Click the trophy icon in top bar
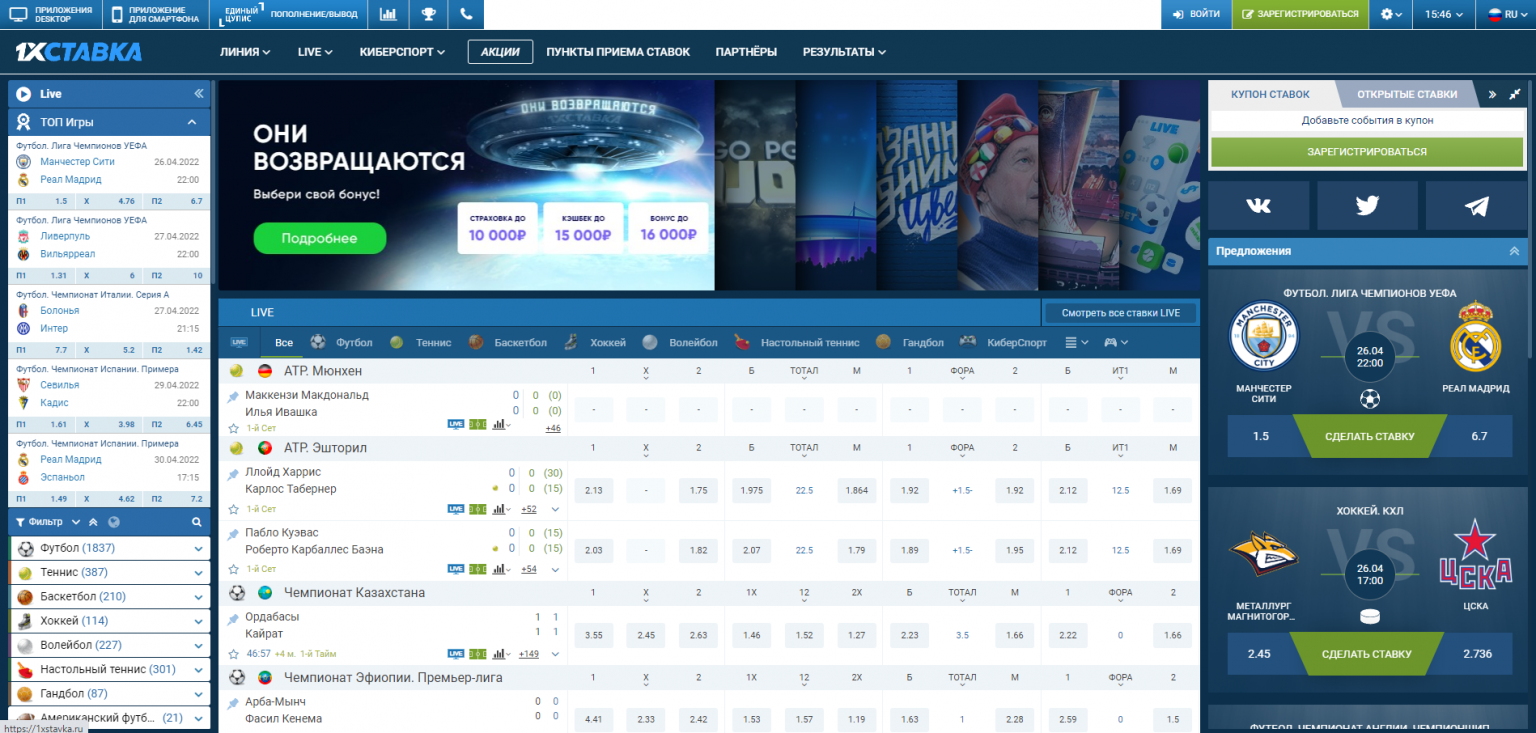Screen dimensions: 1536x733 (428, 14)
